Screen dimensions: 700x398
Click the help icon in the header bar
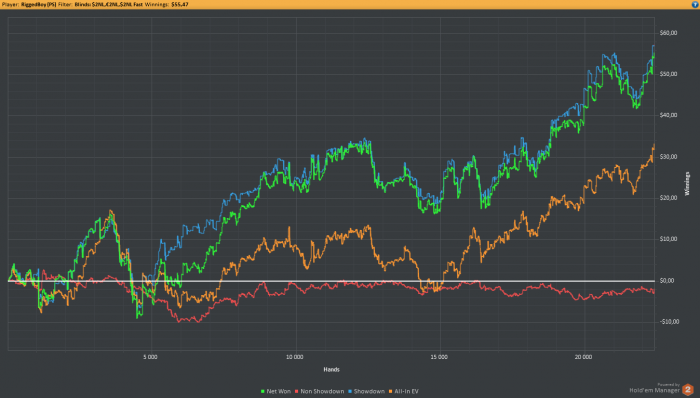click(x=695, y=4)
